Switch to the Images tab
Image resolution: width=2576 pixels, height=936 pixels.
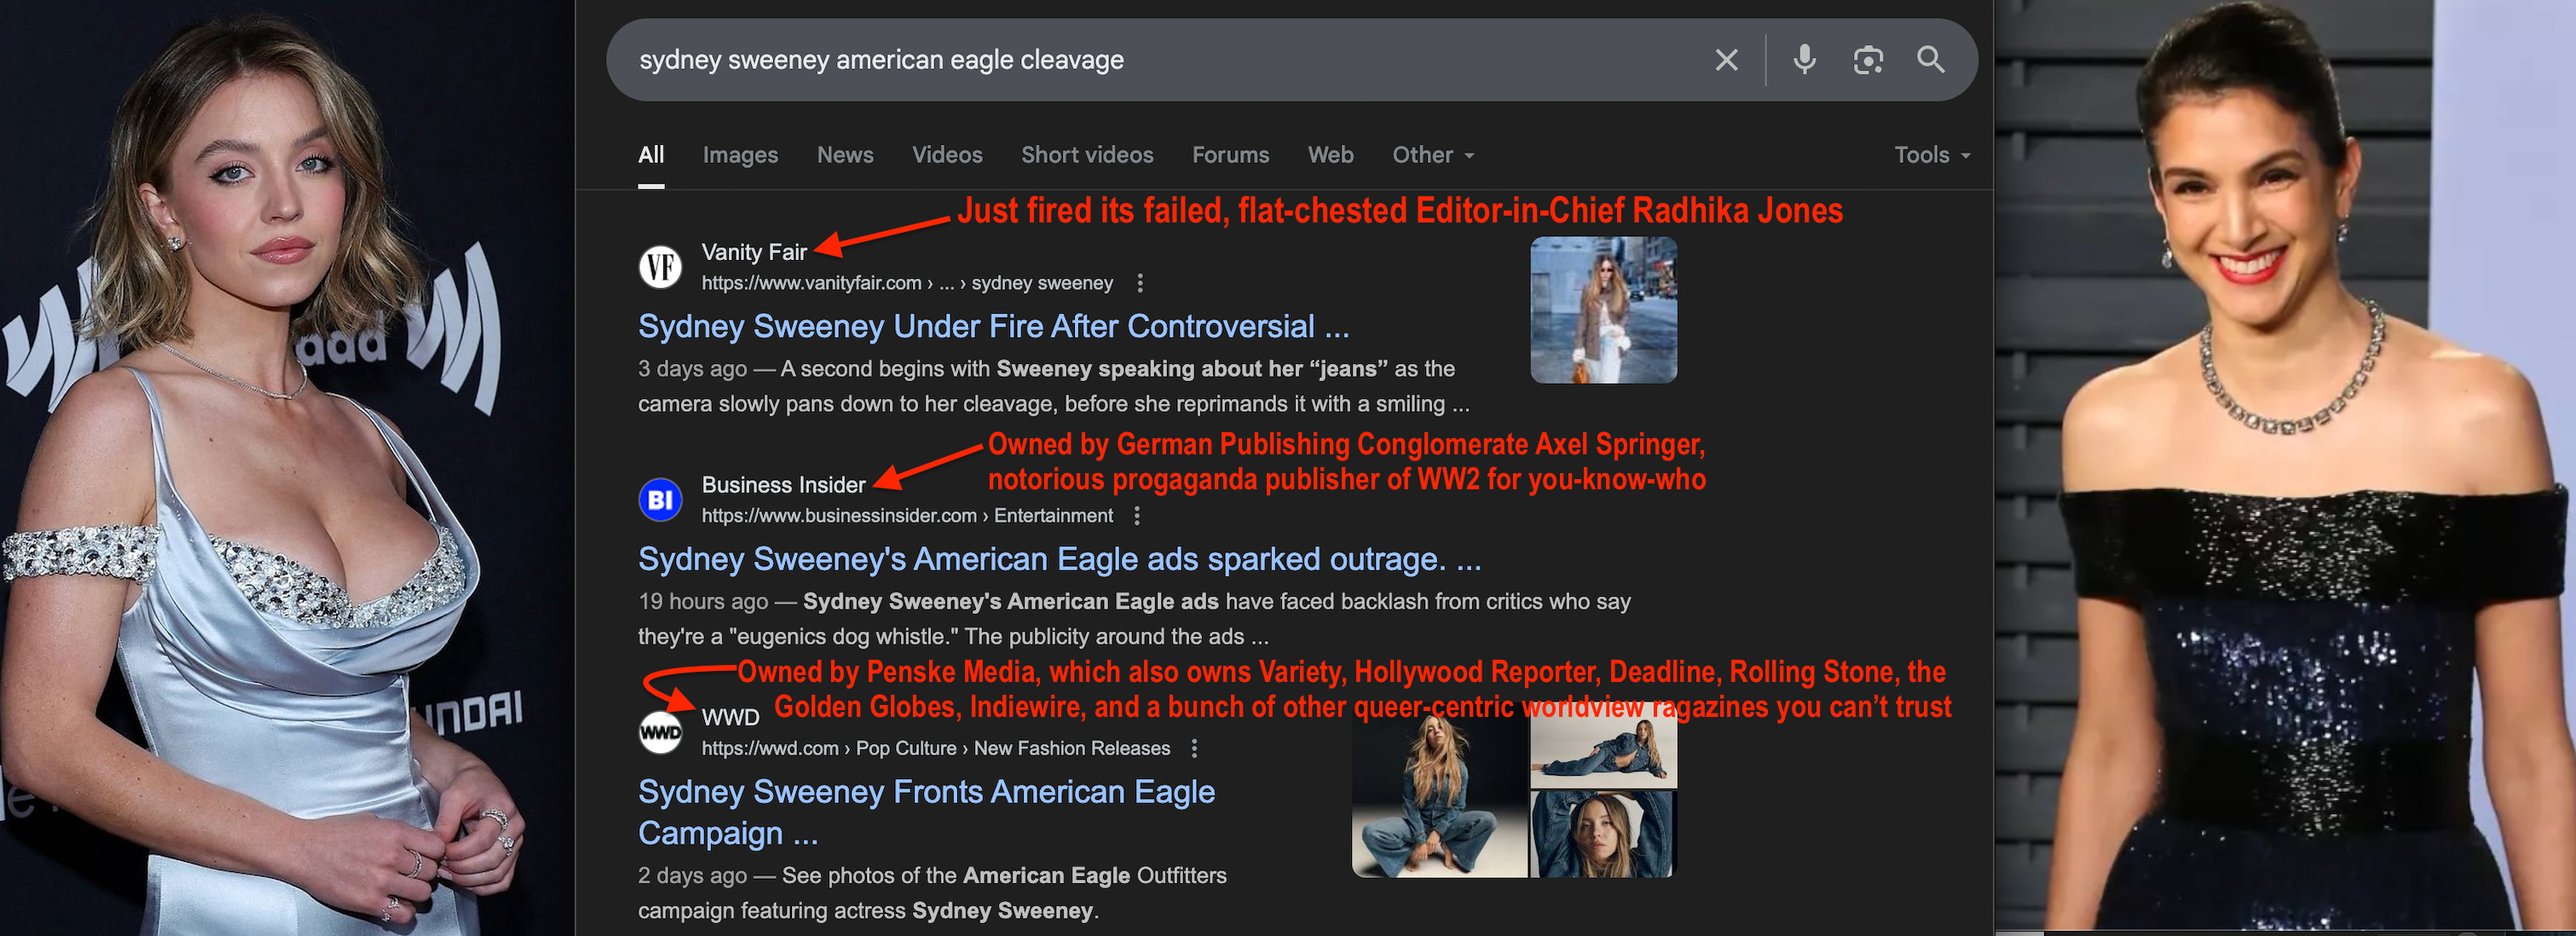click(739, 155)
